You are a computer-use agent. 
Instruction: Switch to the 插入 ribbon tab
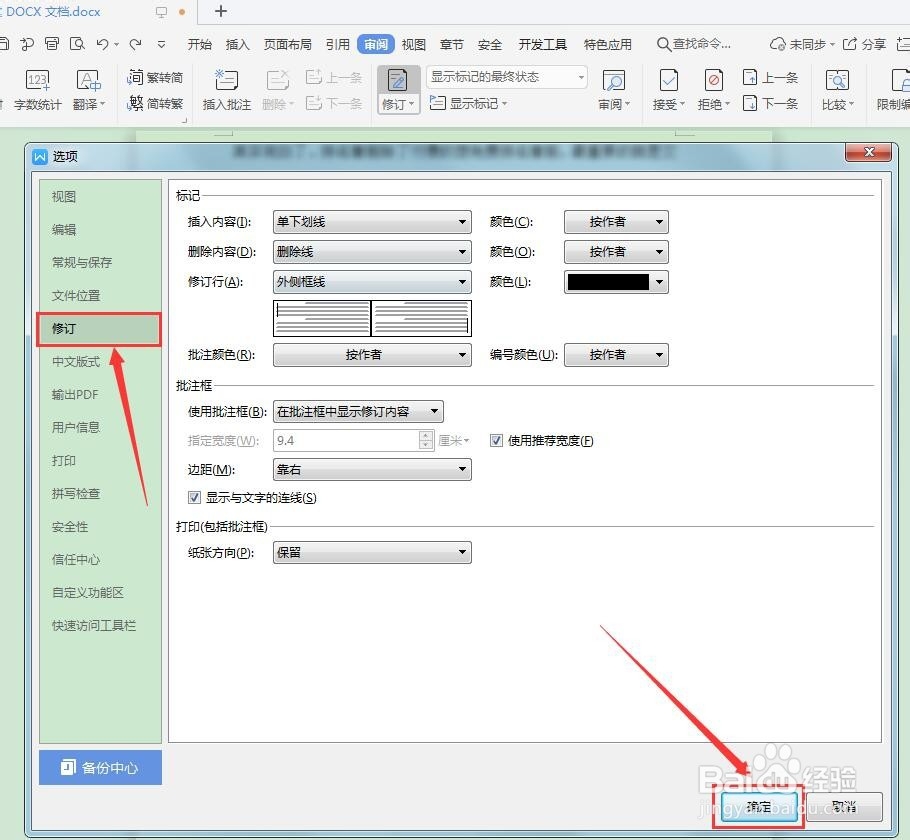click(237, 43)
